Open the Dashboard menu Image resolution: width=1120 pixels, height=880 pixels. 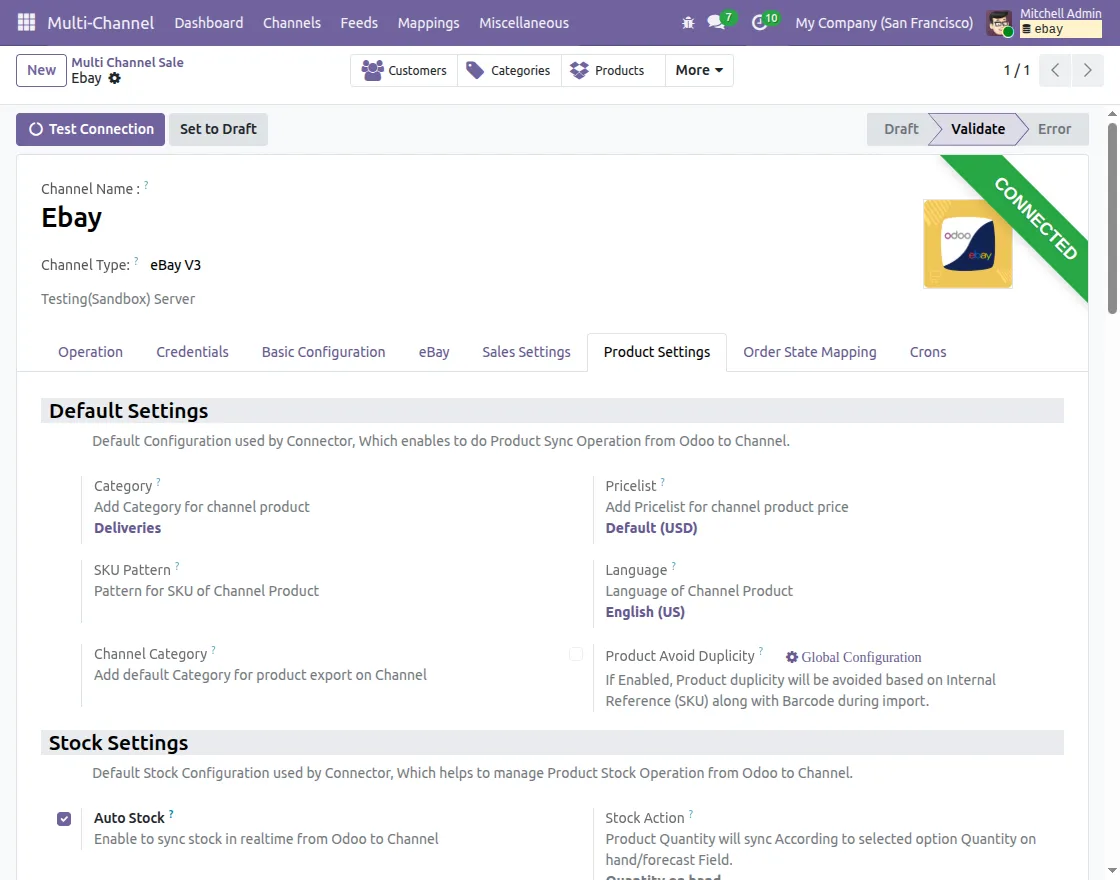[x=209, y=23]
